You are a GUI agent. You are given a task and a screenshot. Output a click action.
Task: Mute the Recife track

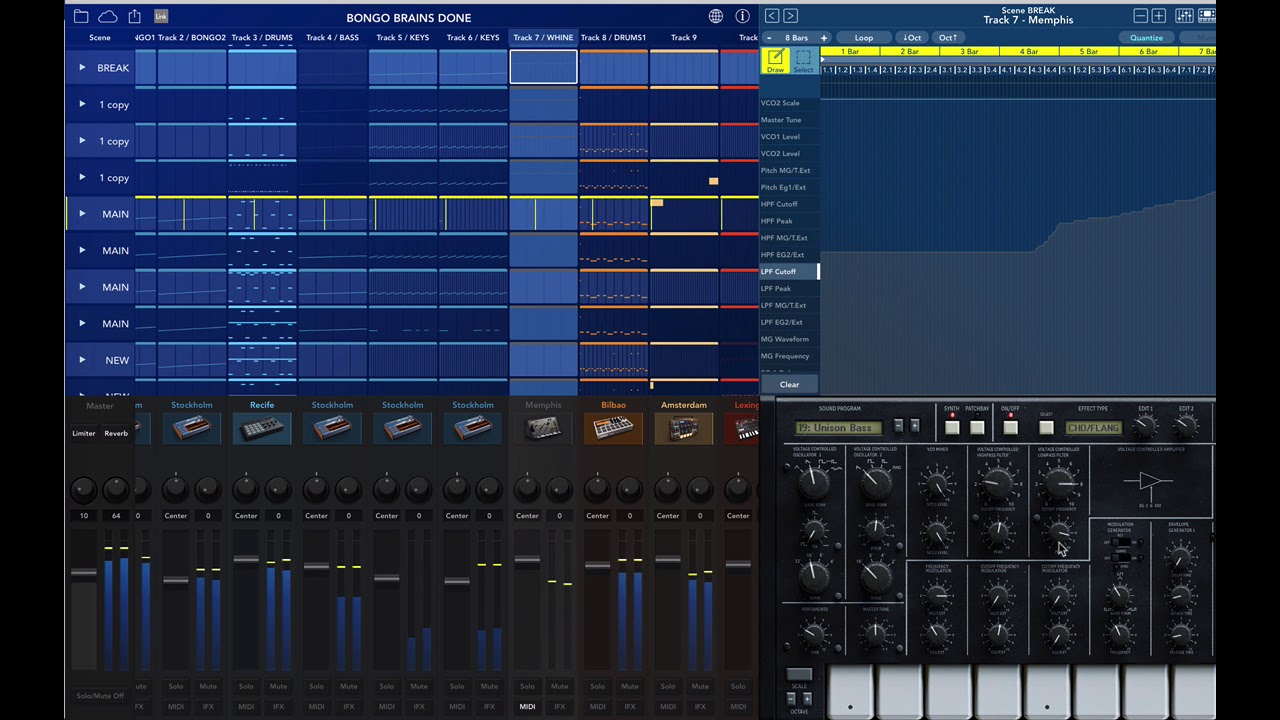(278, 686)
